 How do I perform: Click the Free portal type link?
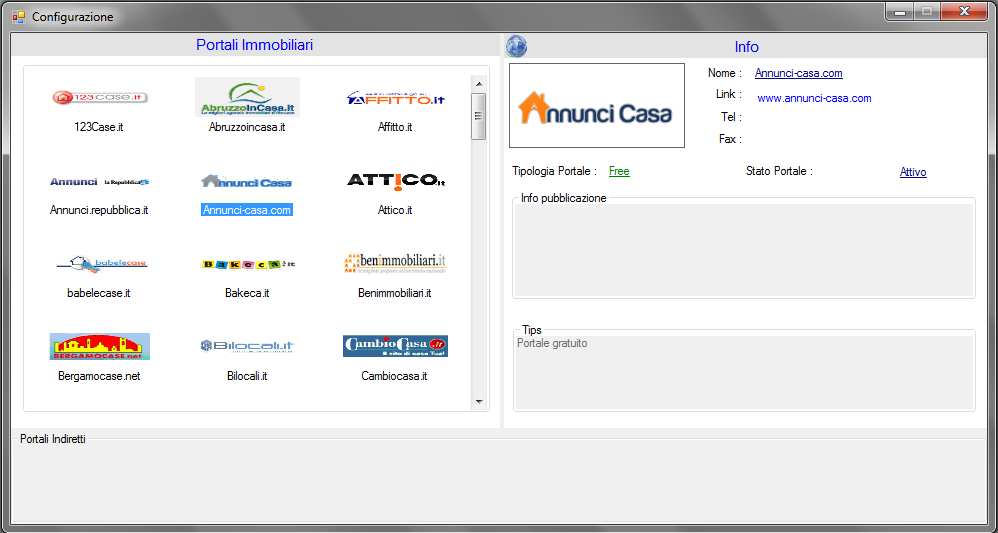619,171
